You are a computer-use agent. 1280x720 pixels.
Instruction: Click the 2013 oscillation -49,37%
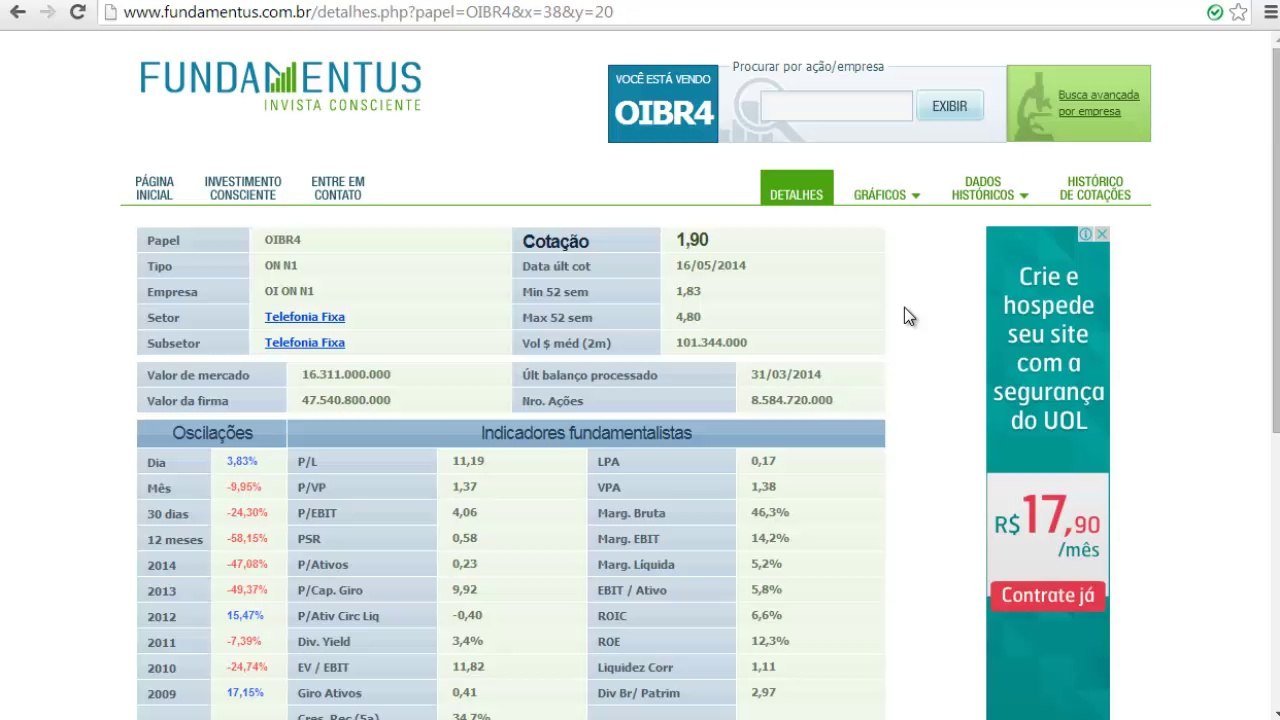pos(247,590)
